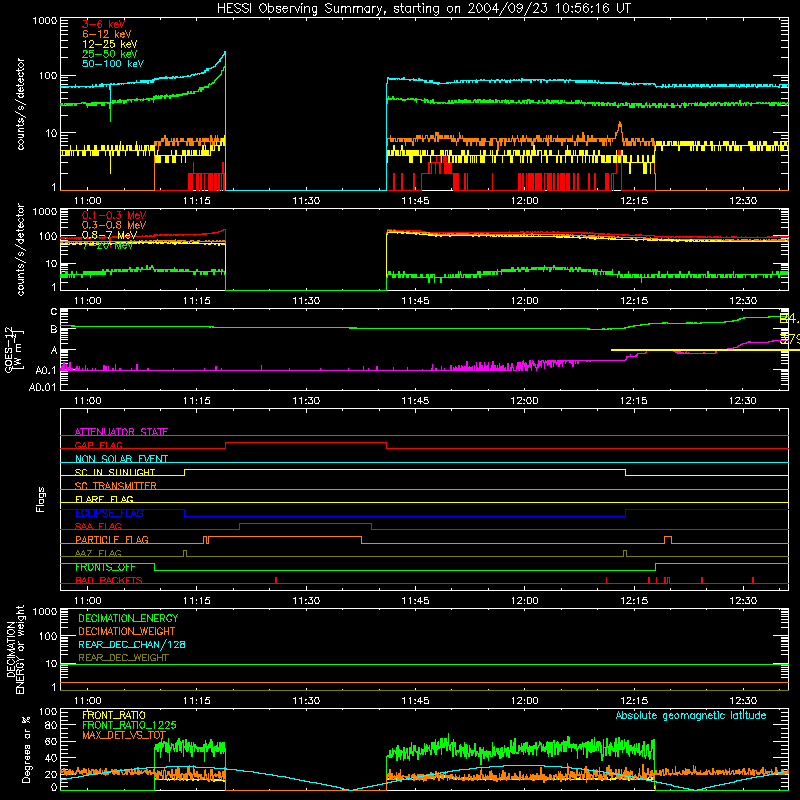The height and width of the screenshot is (800, 800).
Task: Click the MAX_DET_VS_TOT legend label
Action: pos(124,735)
